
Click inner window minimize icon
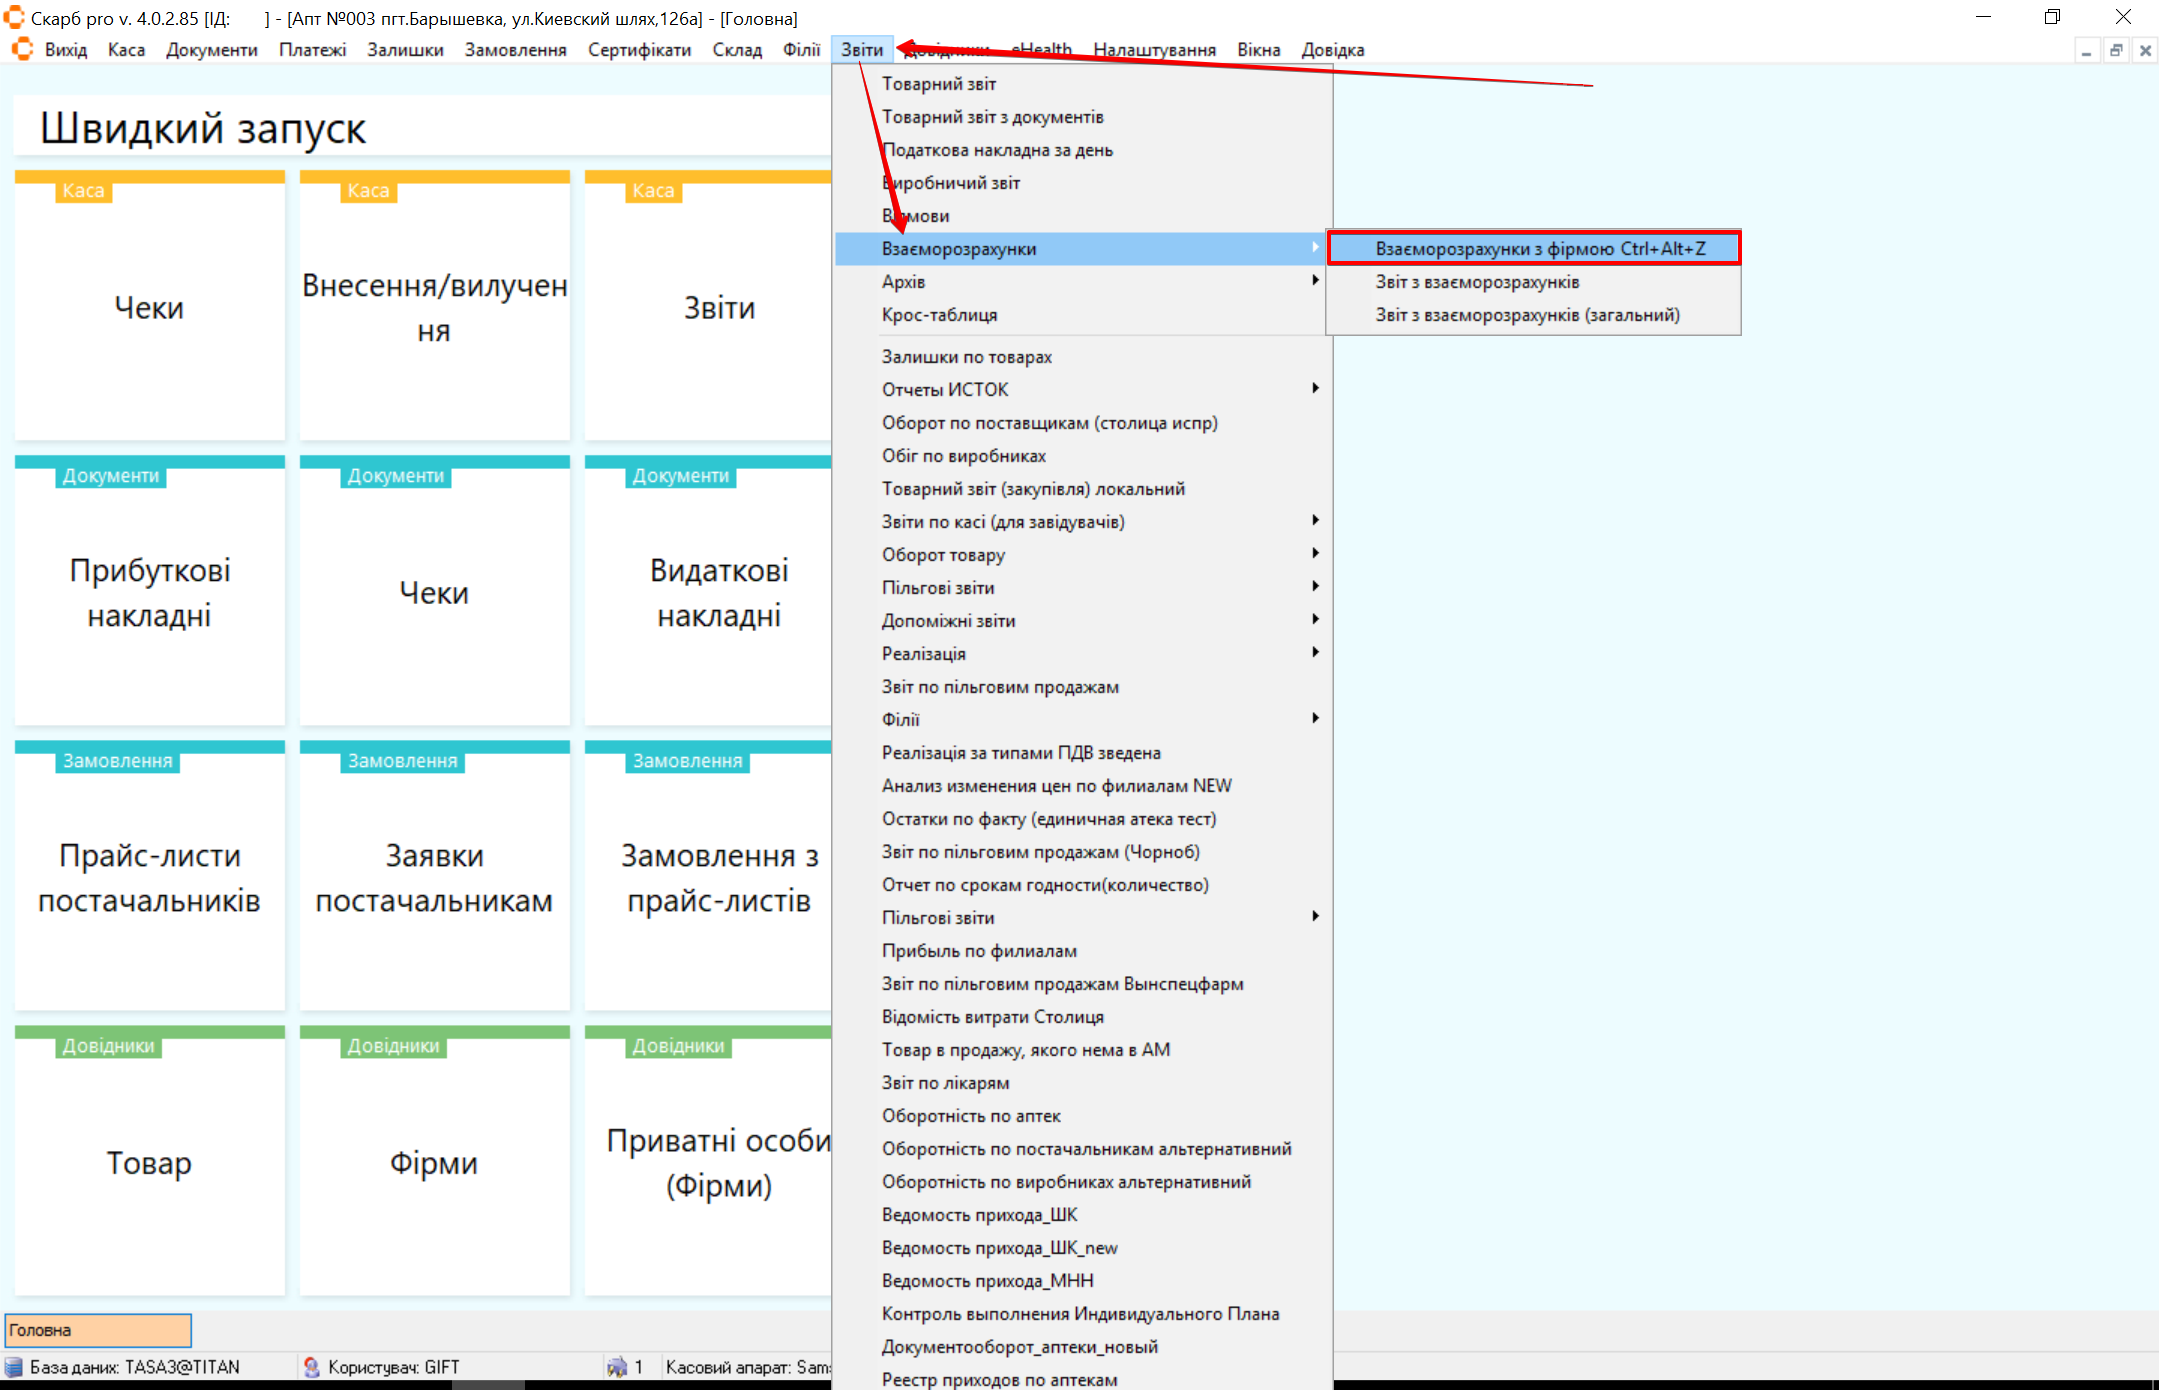(x=2086, y=50)
